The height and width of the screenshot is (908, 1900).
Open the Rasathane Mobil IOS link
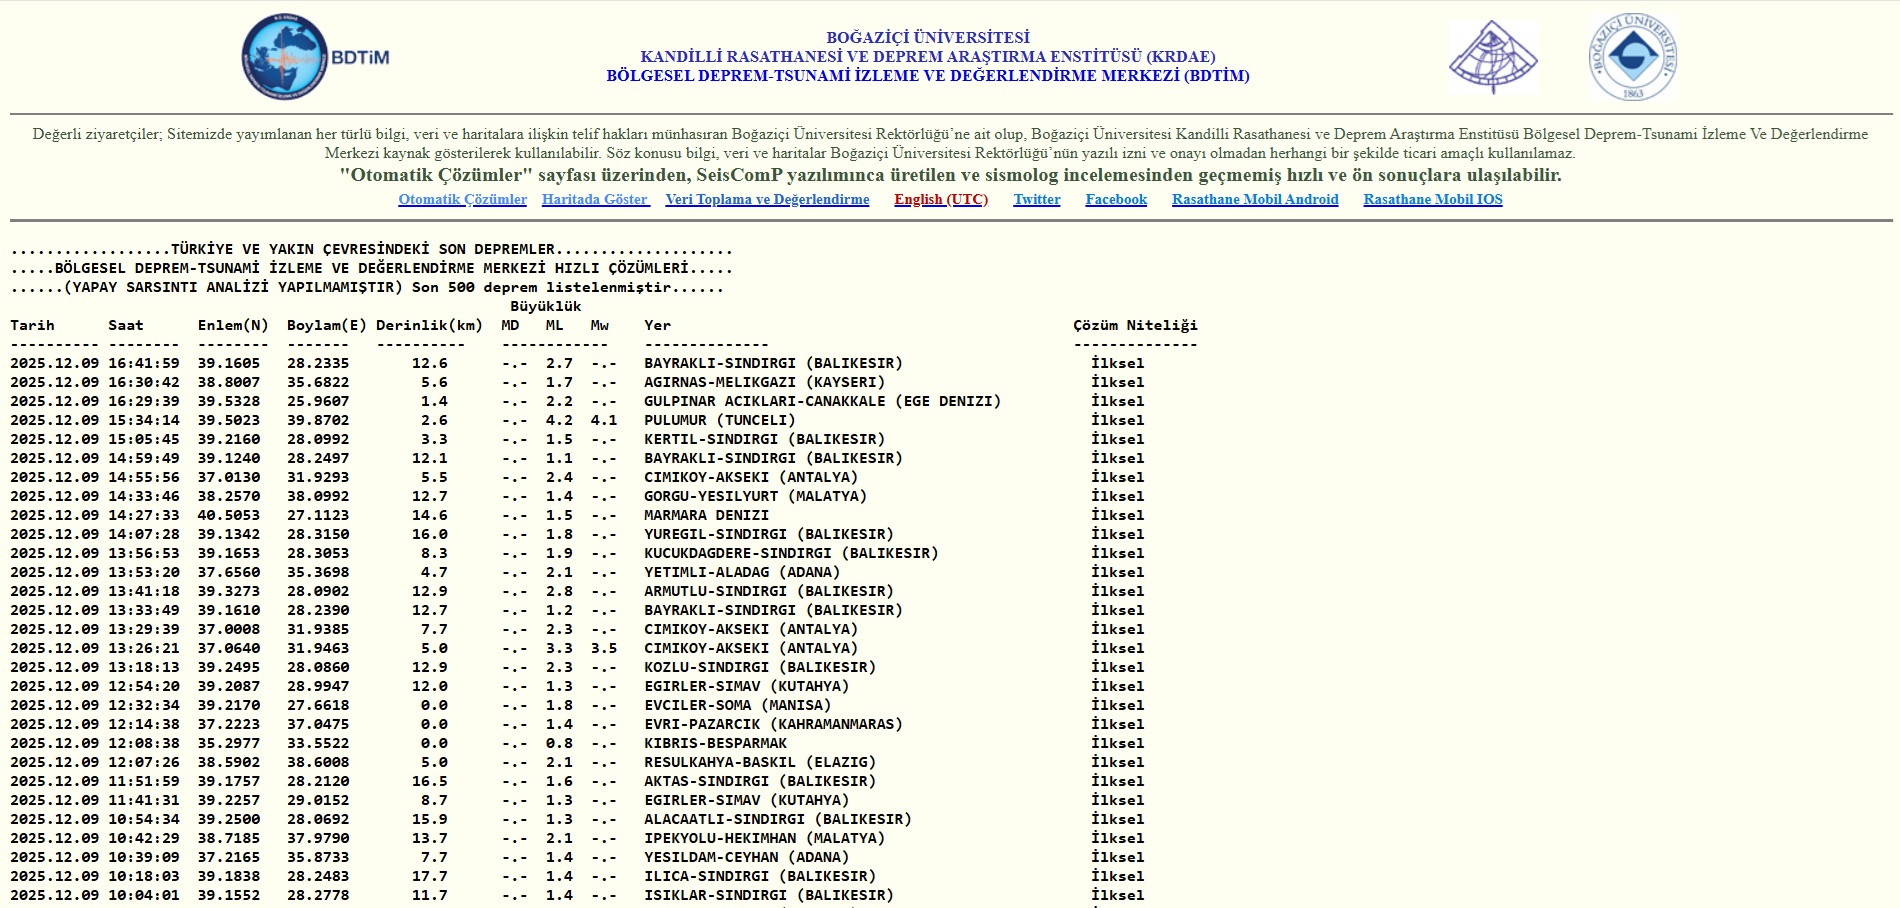click(1432, 199)
